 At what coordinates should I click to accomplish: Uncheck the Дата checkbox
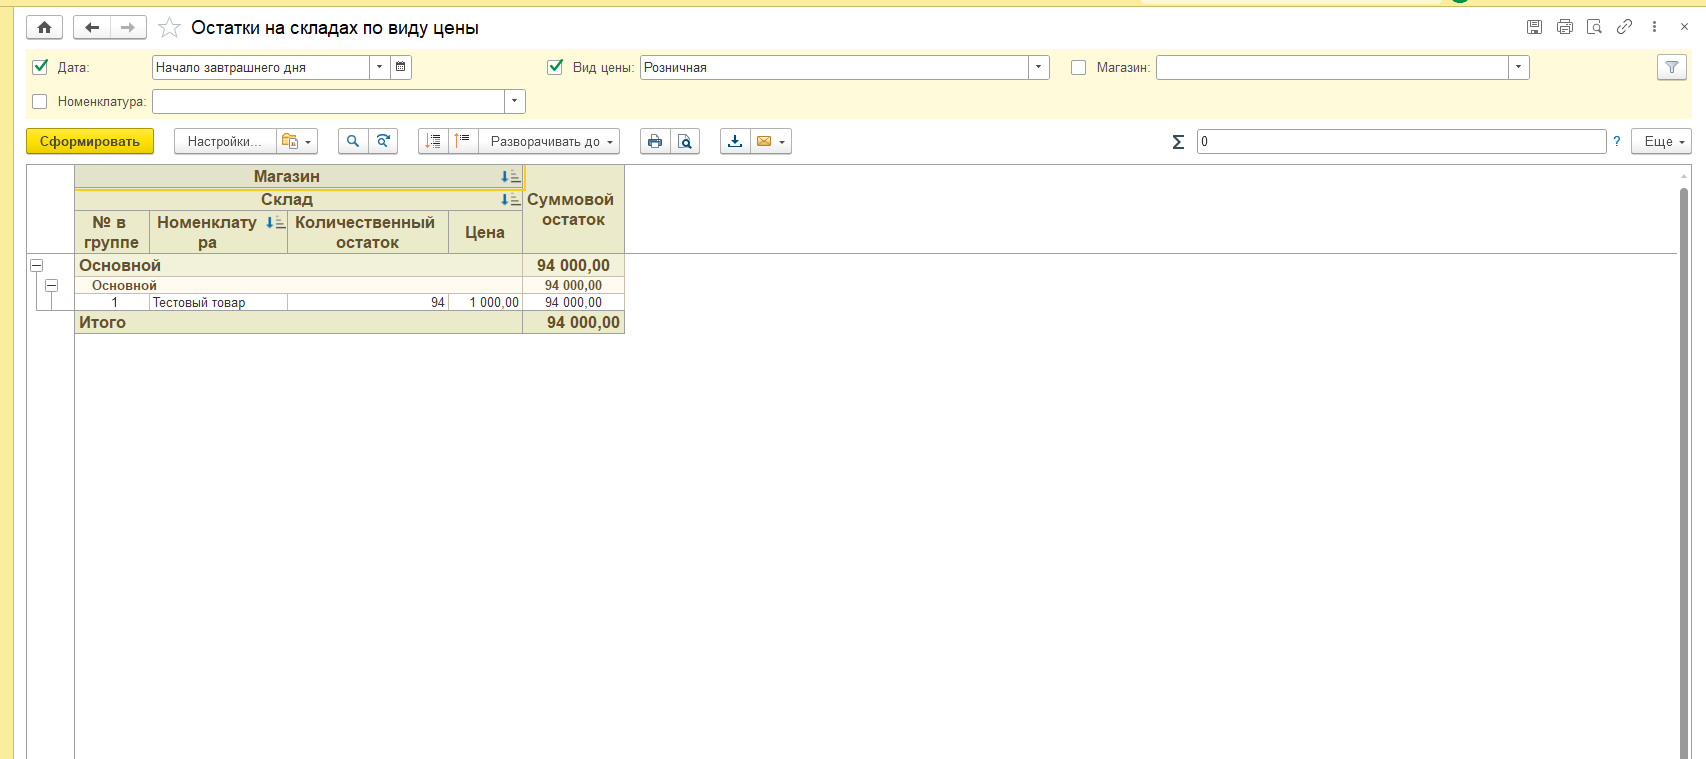click(x=40, y=67)
